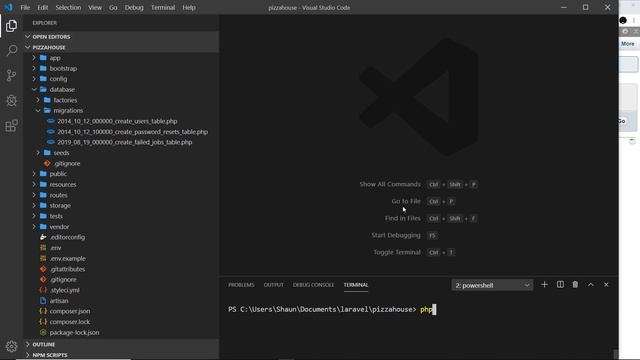Open create_password_resets_table.php migration file

[133, 132]
